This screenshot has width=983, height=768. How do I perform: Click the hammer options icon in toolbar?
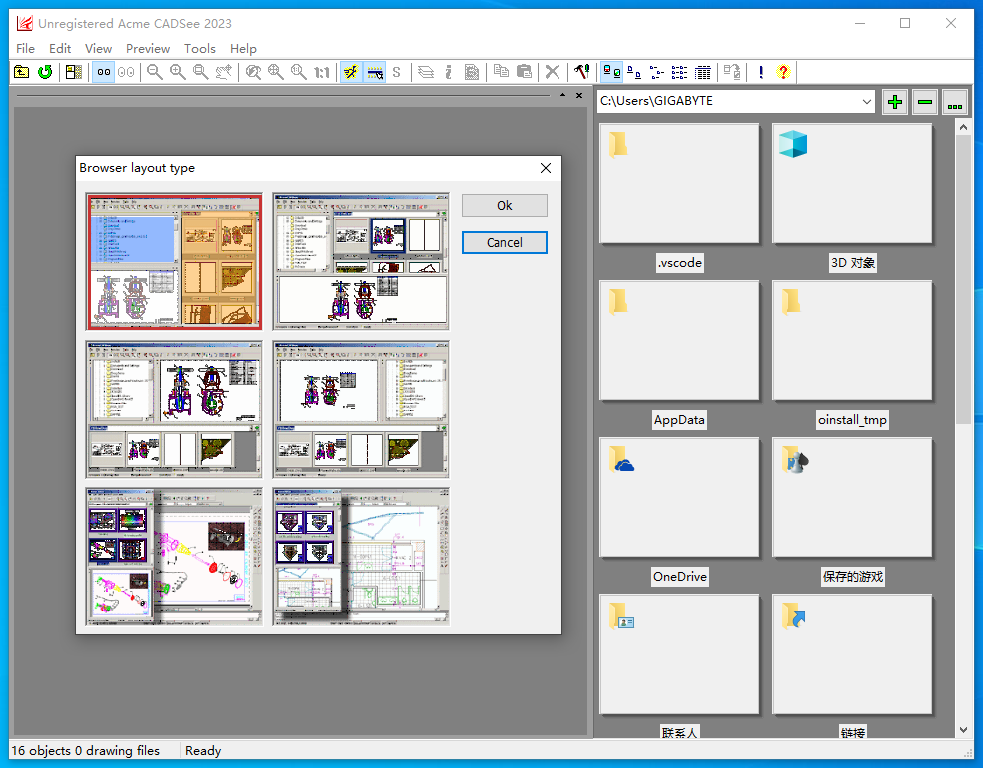coord(581,72)
